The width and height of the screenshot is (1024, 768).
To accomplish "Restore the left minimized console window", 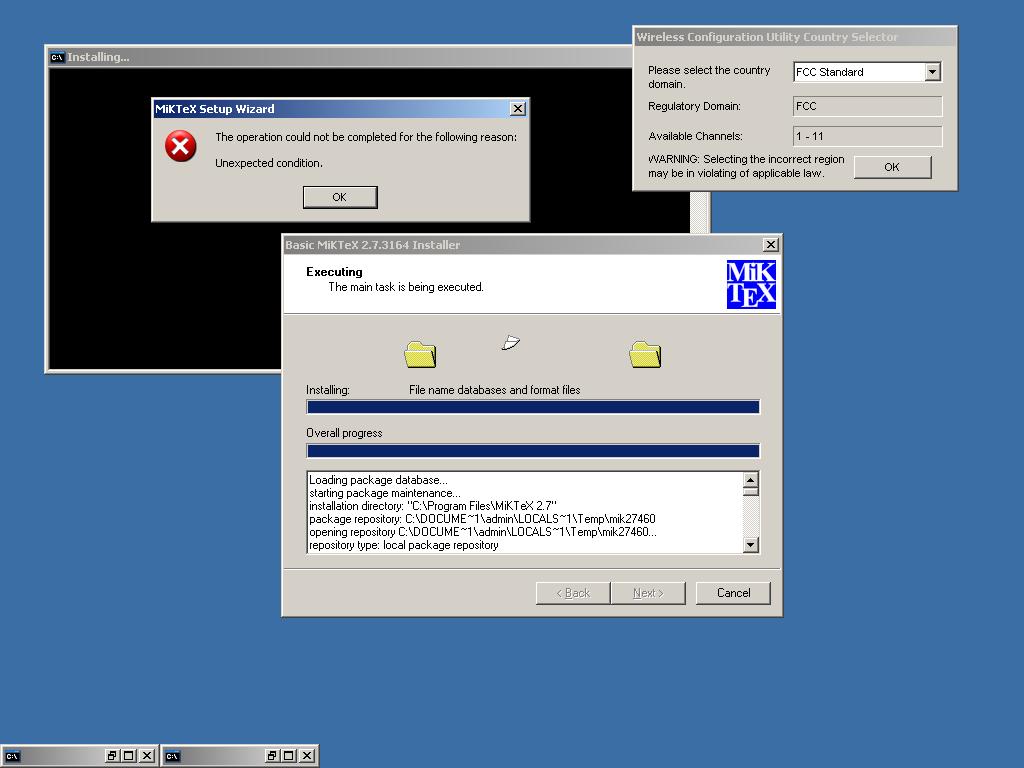I will tap(112, 756).
